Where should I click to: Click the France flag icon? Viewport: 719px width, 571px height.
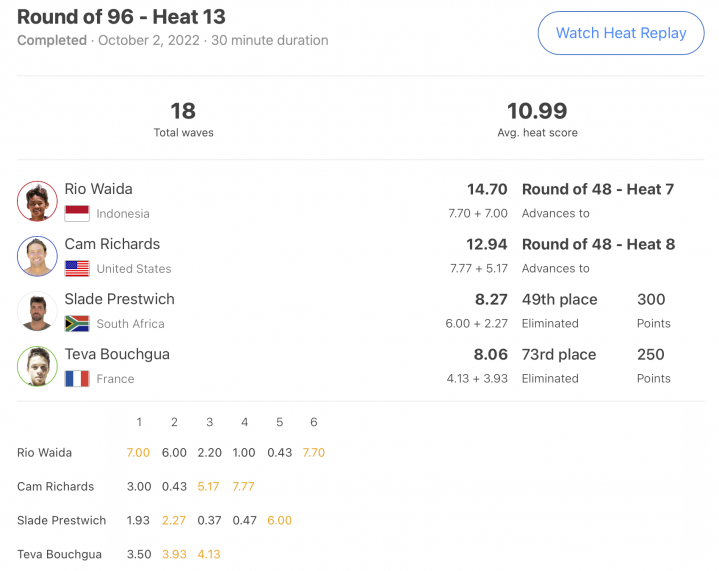pos(77,379)
